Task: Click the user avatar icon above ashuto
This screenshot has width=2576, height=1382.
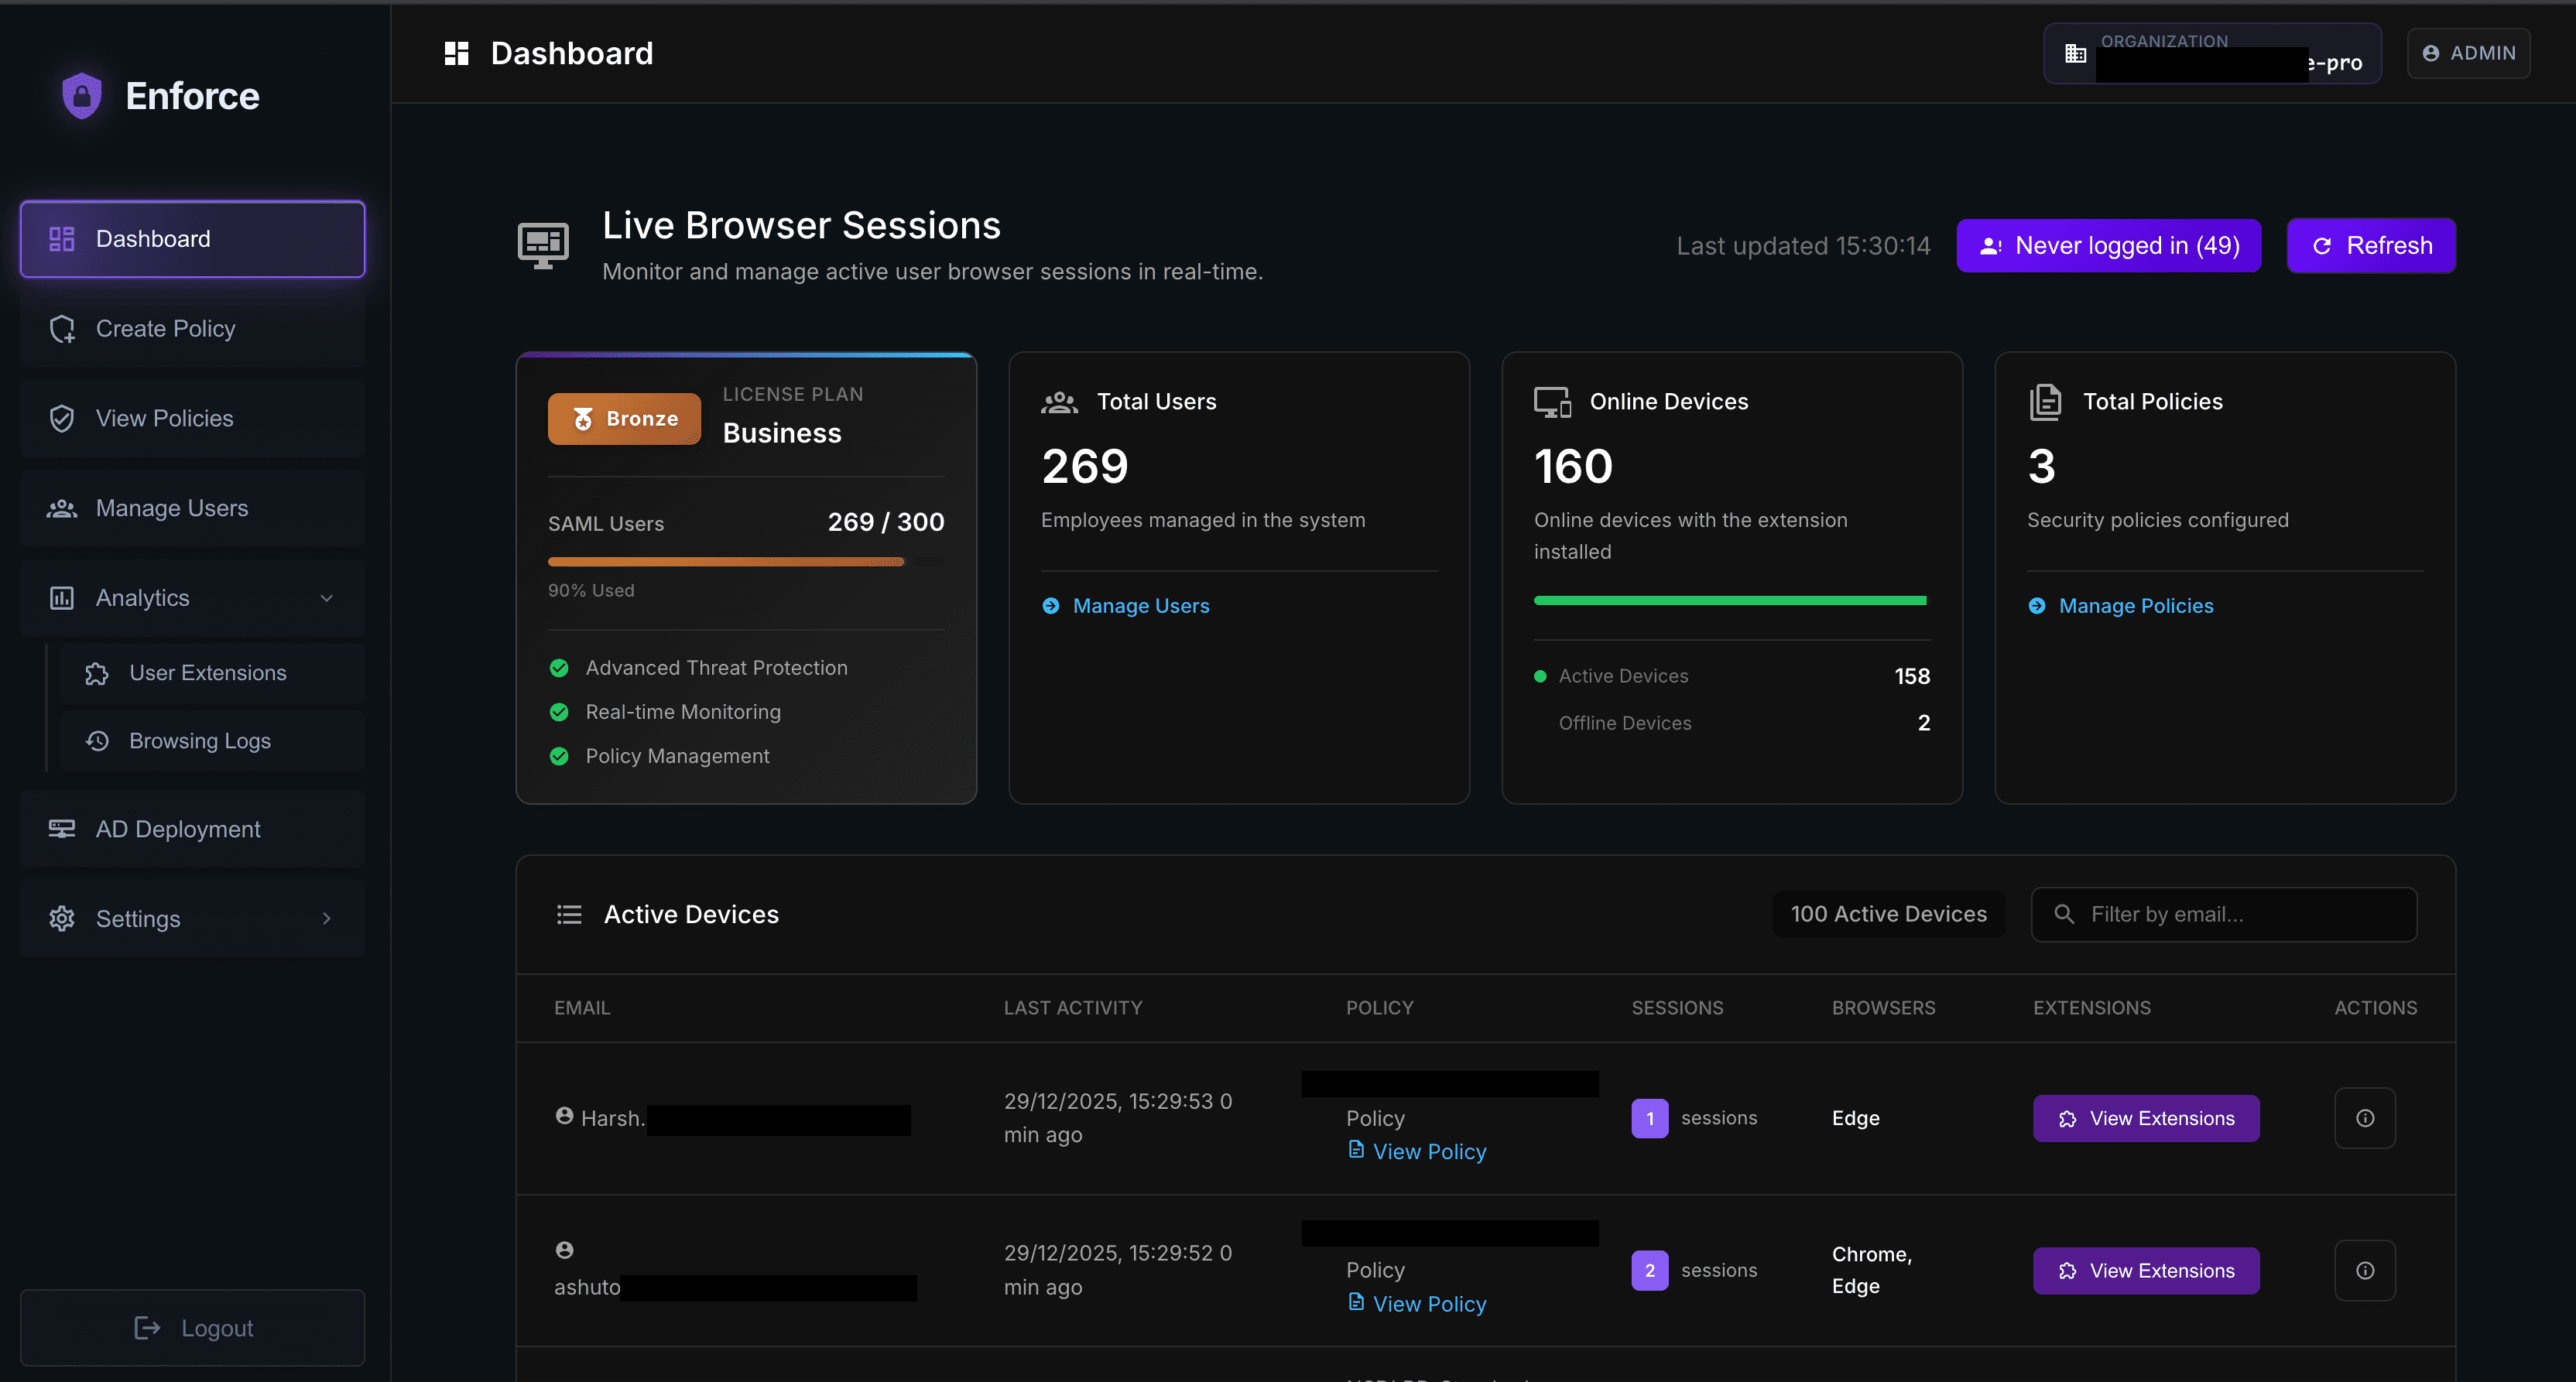Action: click(564, 1250)
